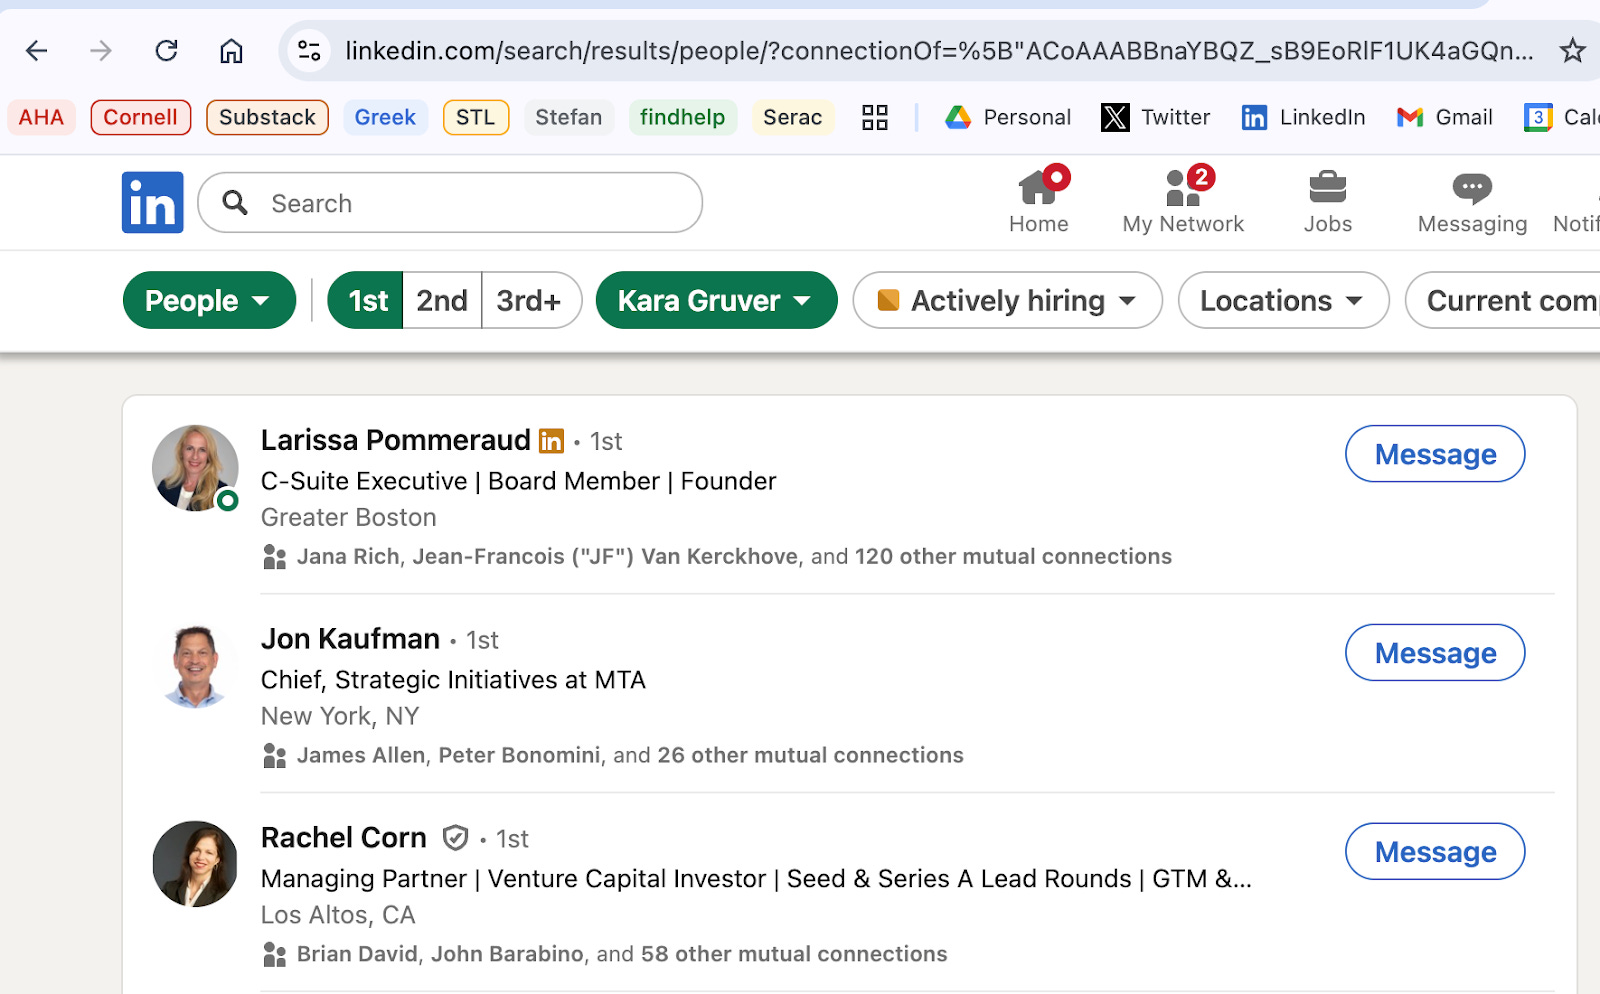
Task: Open the Greek bookmark folder
Action: click(385, 118)
